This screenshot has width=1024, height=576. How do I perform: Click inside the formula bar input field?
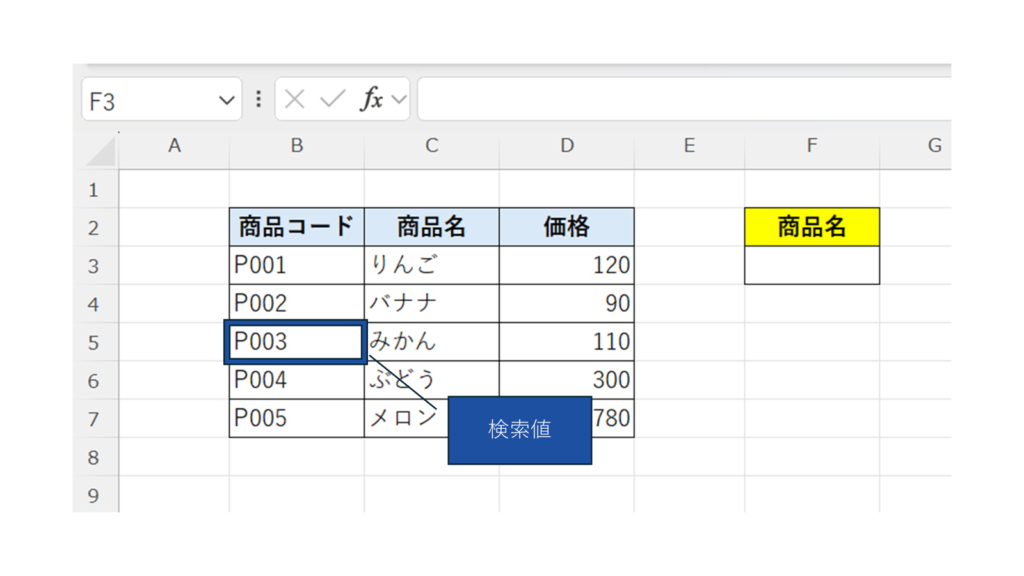[680, 99]
